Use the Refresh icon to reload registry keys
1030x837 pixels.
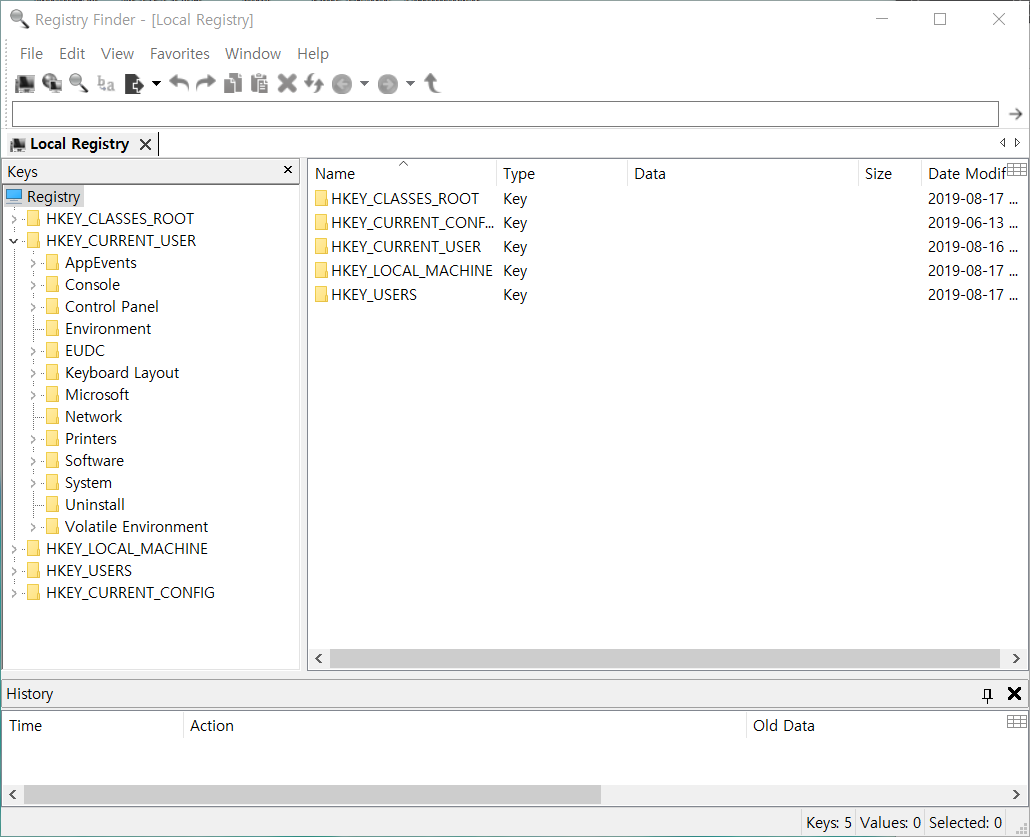313,83
